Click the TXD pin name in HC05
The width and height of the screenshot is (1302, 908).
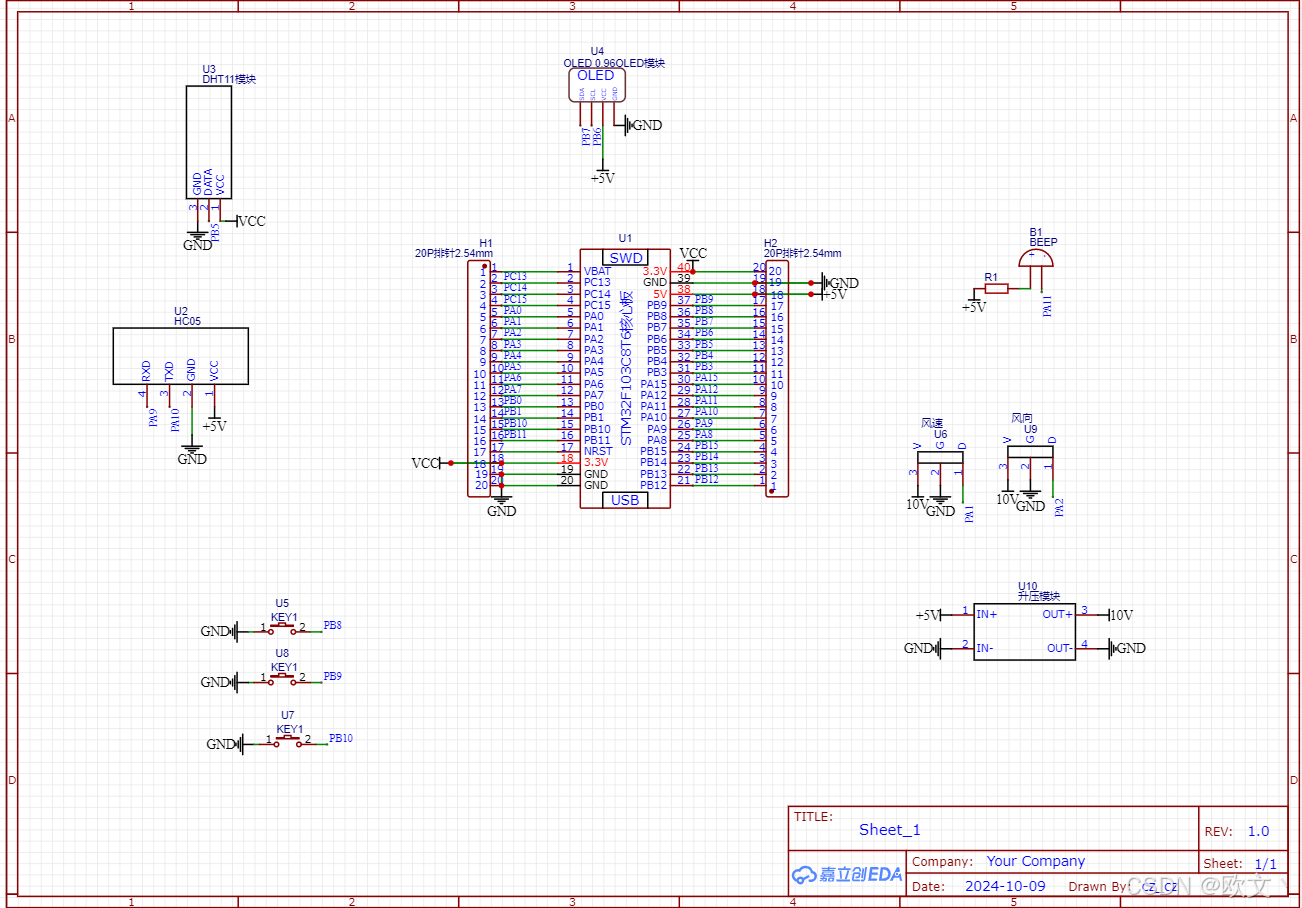tap(169, 371)
